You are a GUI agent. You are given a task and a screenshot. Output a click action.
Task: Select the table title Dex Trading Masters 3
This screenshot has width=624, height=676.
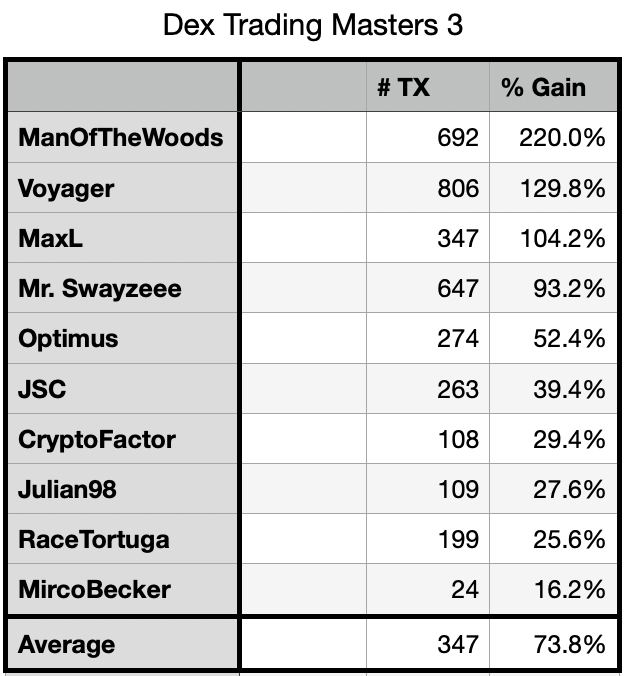(313, 25)
